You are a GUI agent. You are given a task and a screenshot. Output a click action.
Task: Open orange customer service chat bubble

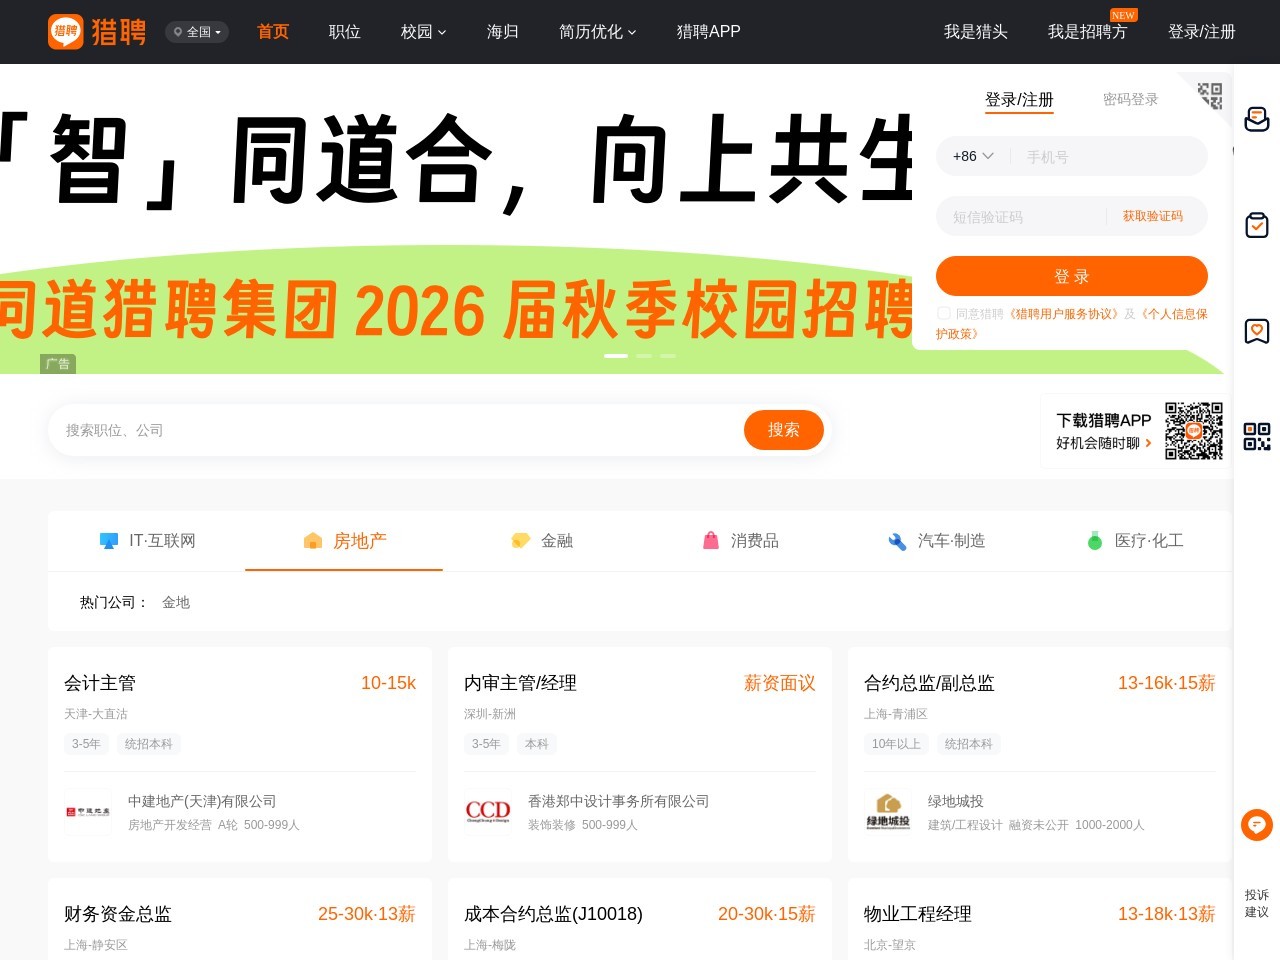1256,825
